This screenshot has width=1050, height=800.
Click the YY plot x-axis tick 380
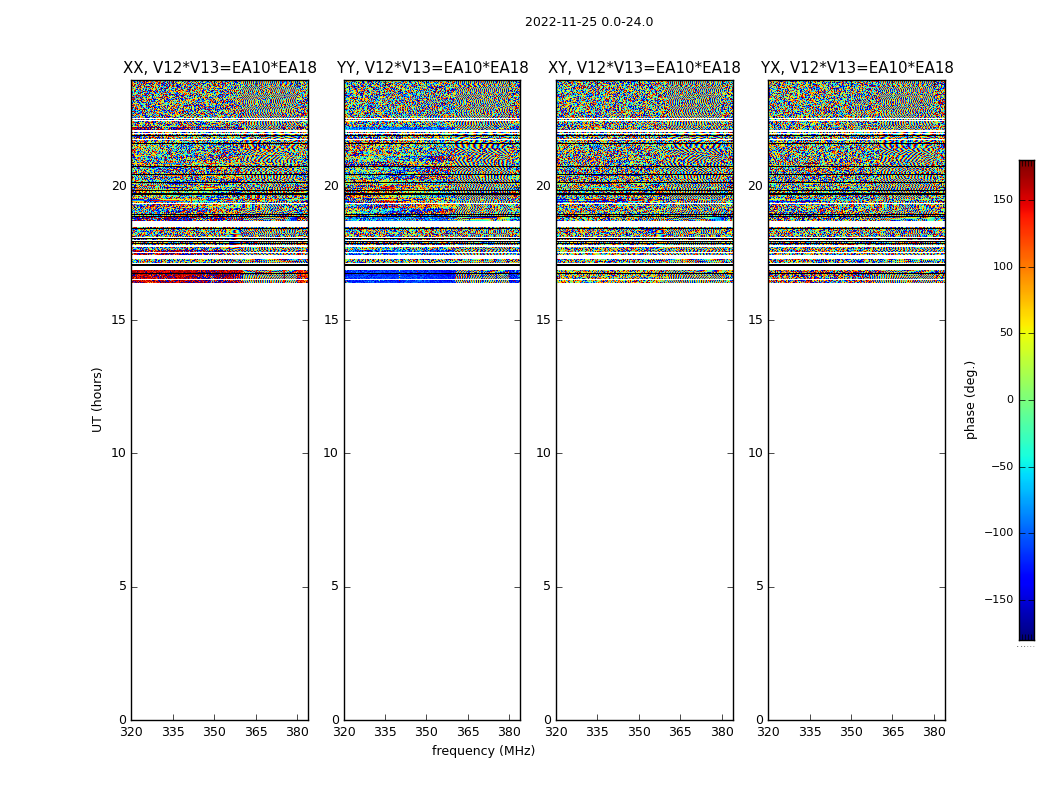pyautogui.click(x=510, y=732)
